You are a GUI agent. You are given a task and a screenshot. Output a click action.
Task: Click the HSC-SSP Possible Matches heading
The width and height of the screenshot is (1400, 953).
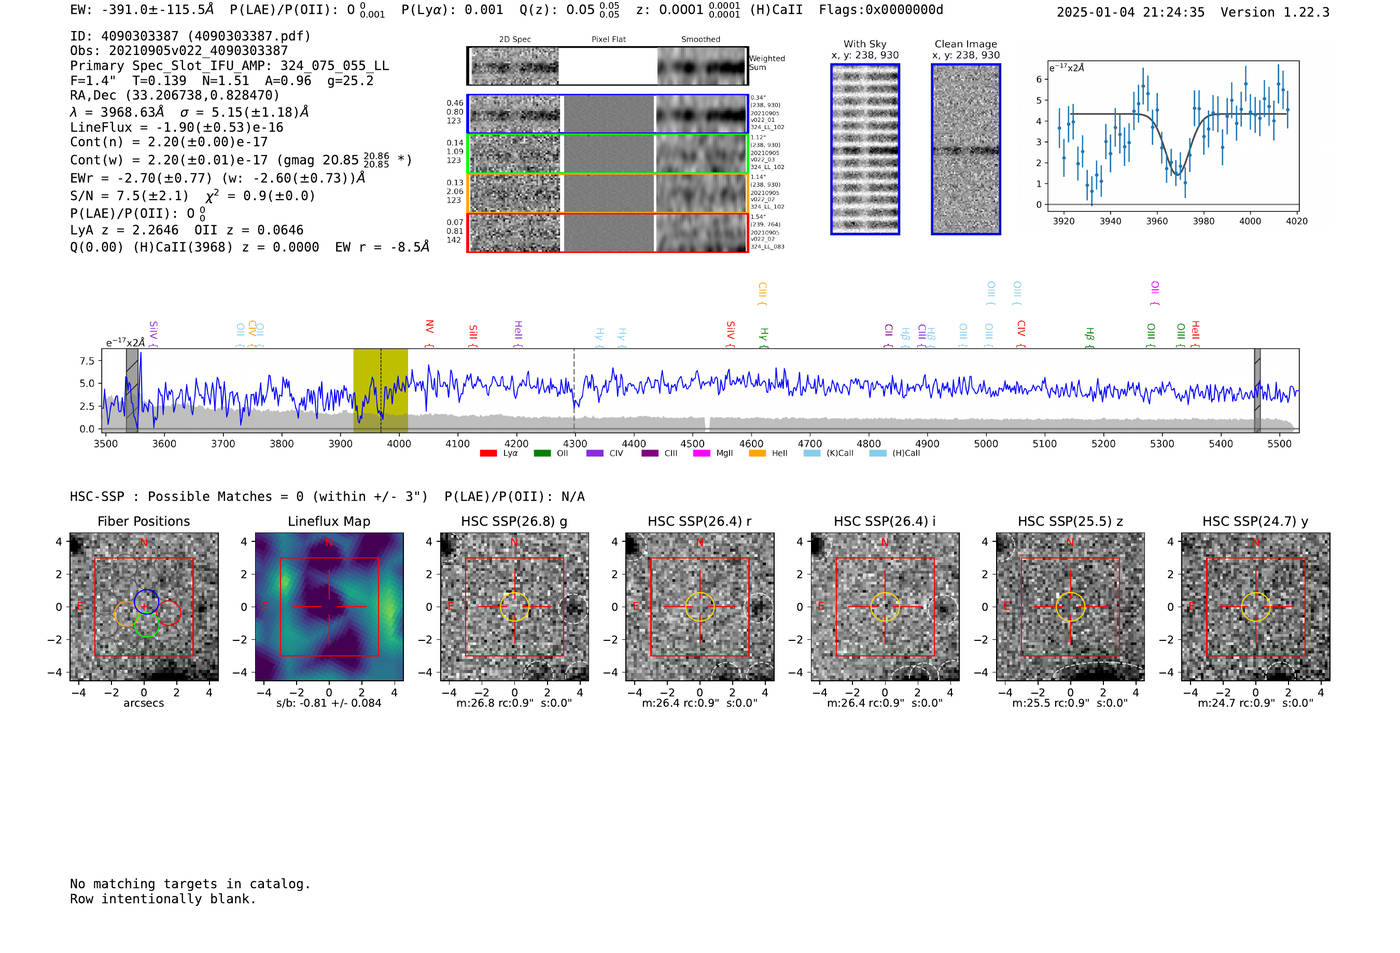[327, 497]
